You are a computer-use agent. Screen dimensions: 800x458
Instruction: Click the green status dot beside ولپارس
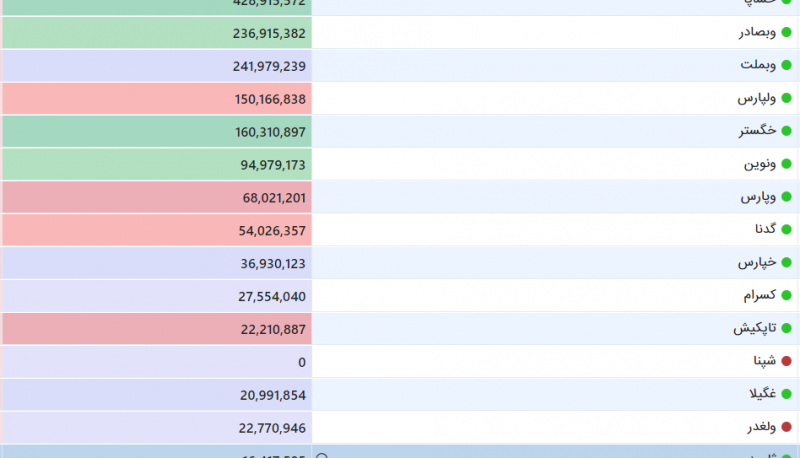coord(786,98)
